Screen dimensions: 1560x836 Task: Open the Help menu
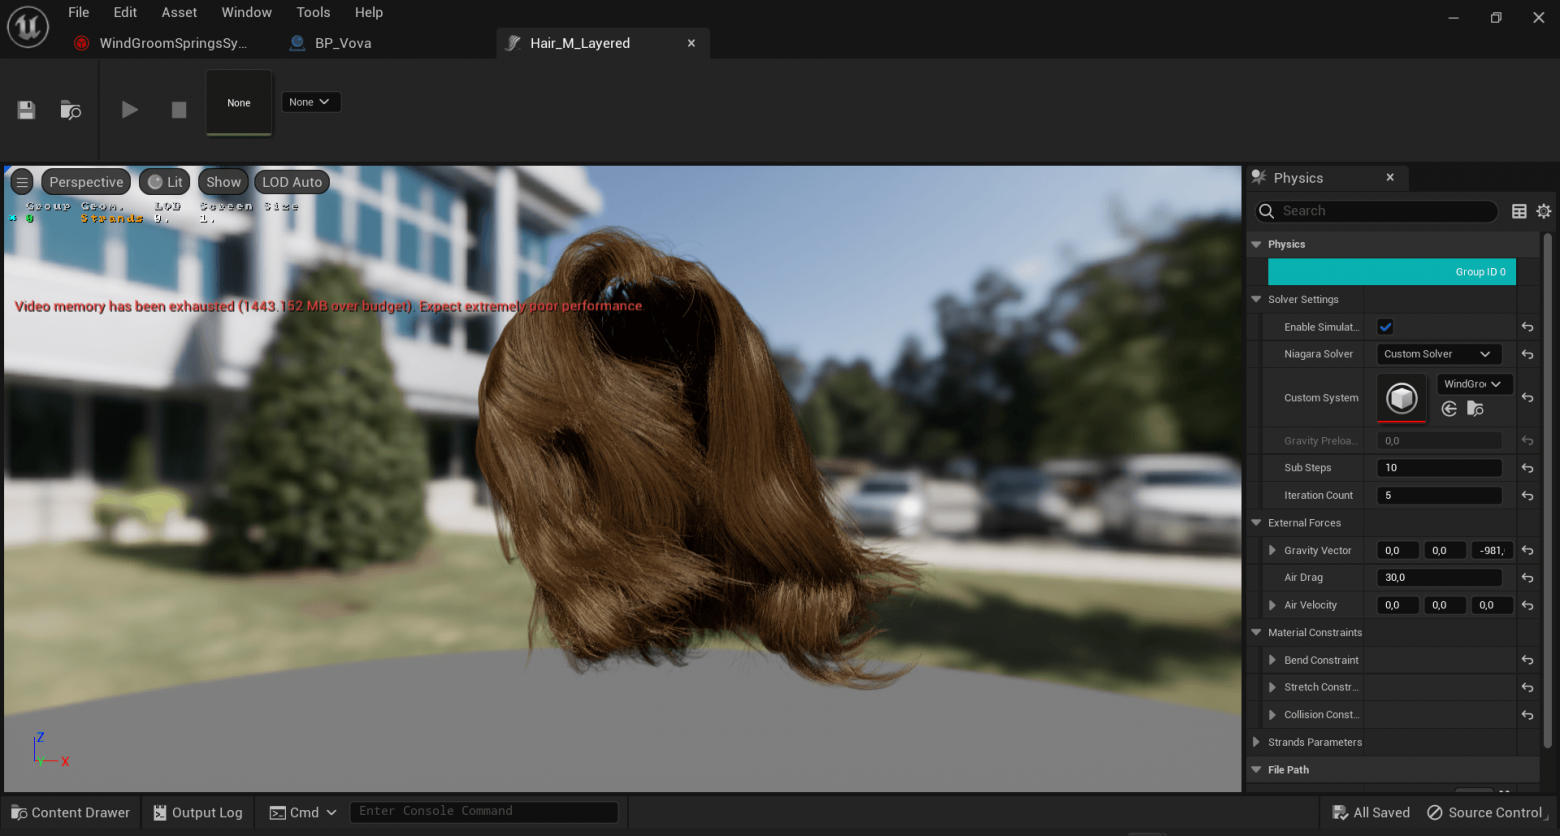(369, 12)
